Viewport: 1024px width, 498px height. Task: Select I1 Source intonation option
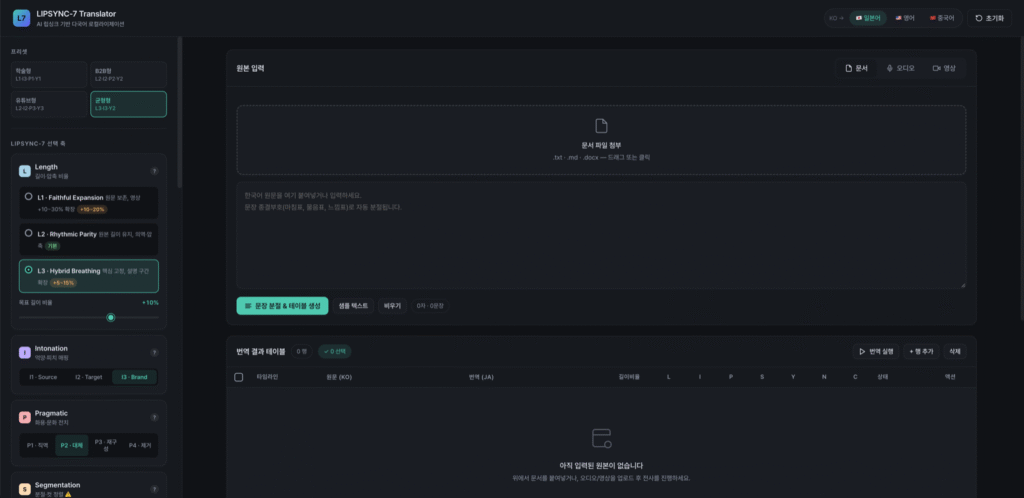pos(42,377)
